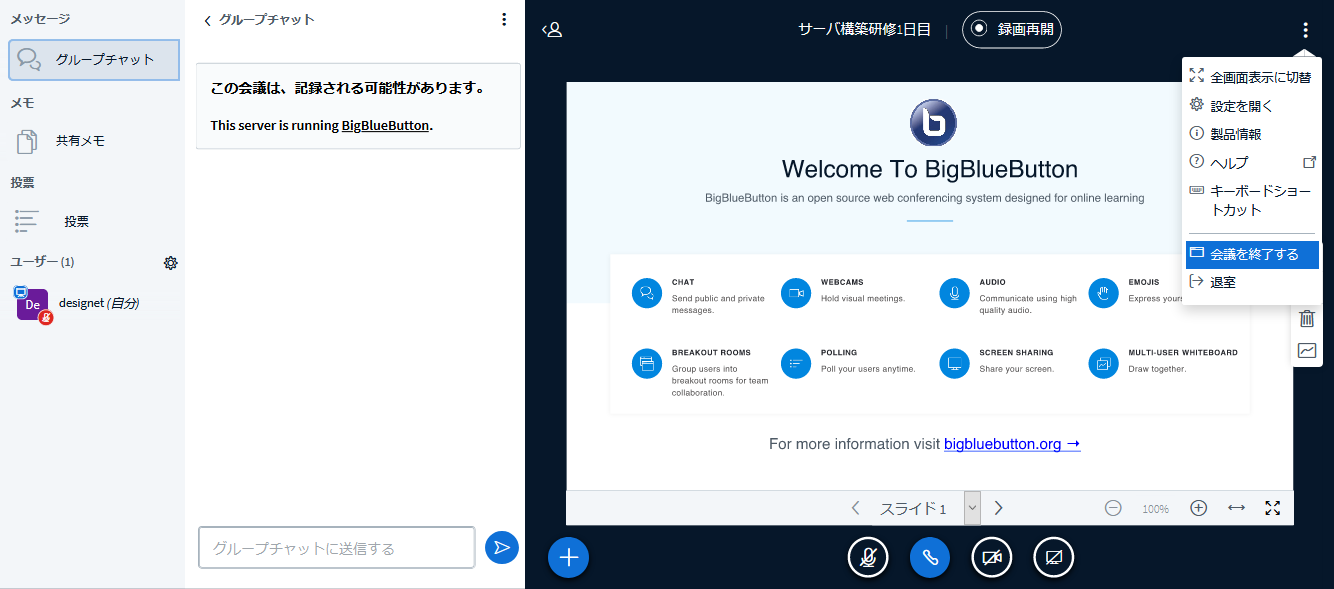Open the blue plus actions button
This screenshot has height=589, width=1334.
coord(569,557)
